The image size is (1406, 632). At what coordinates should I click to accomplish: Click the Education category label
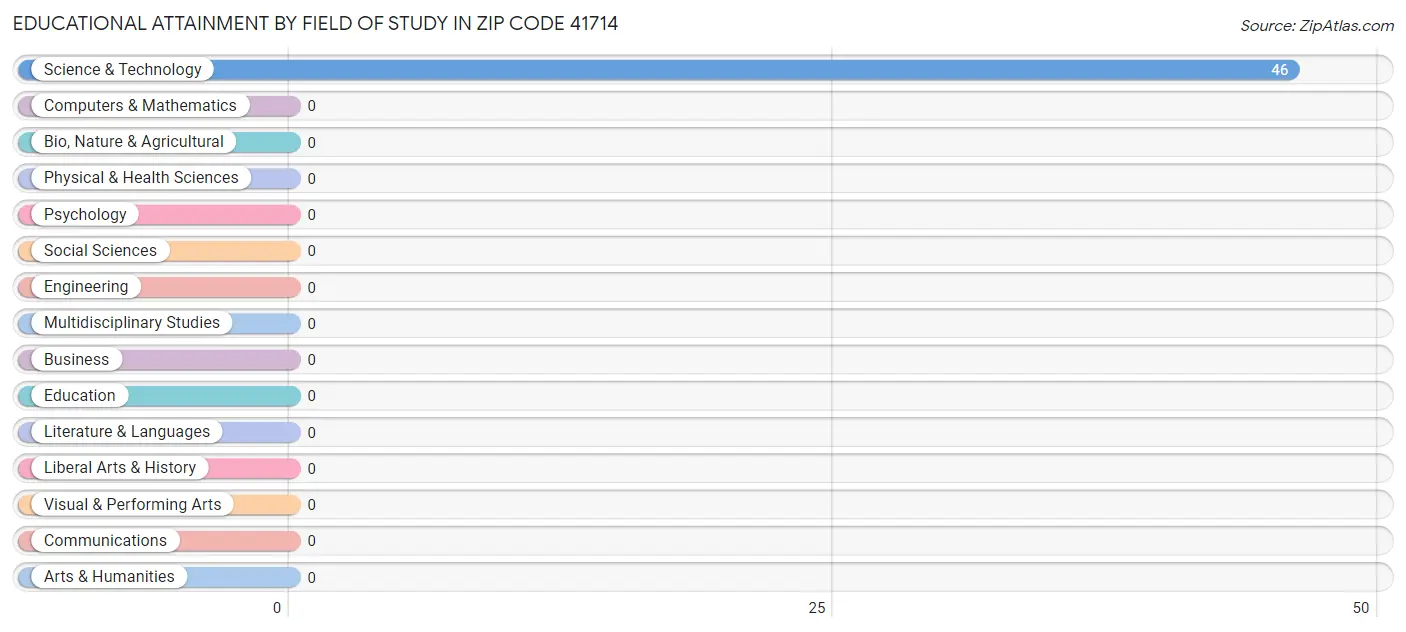click(80, 395)
